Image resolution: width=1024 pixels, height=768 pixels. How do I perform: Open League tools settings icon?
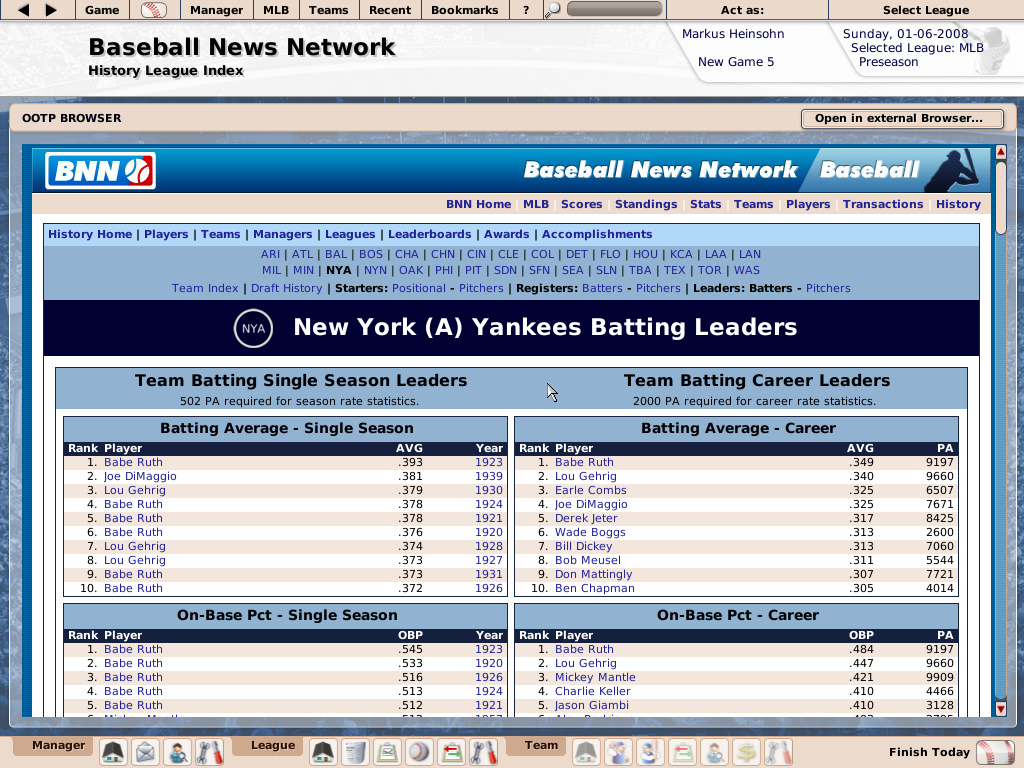(483, 752)
